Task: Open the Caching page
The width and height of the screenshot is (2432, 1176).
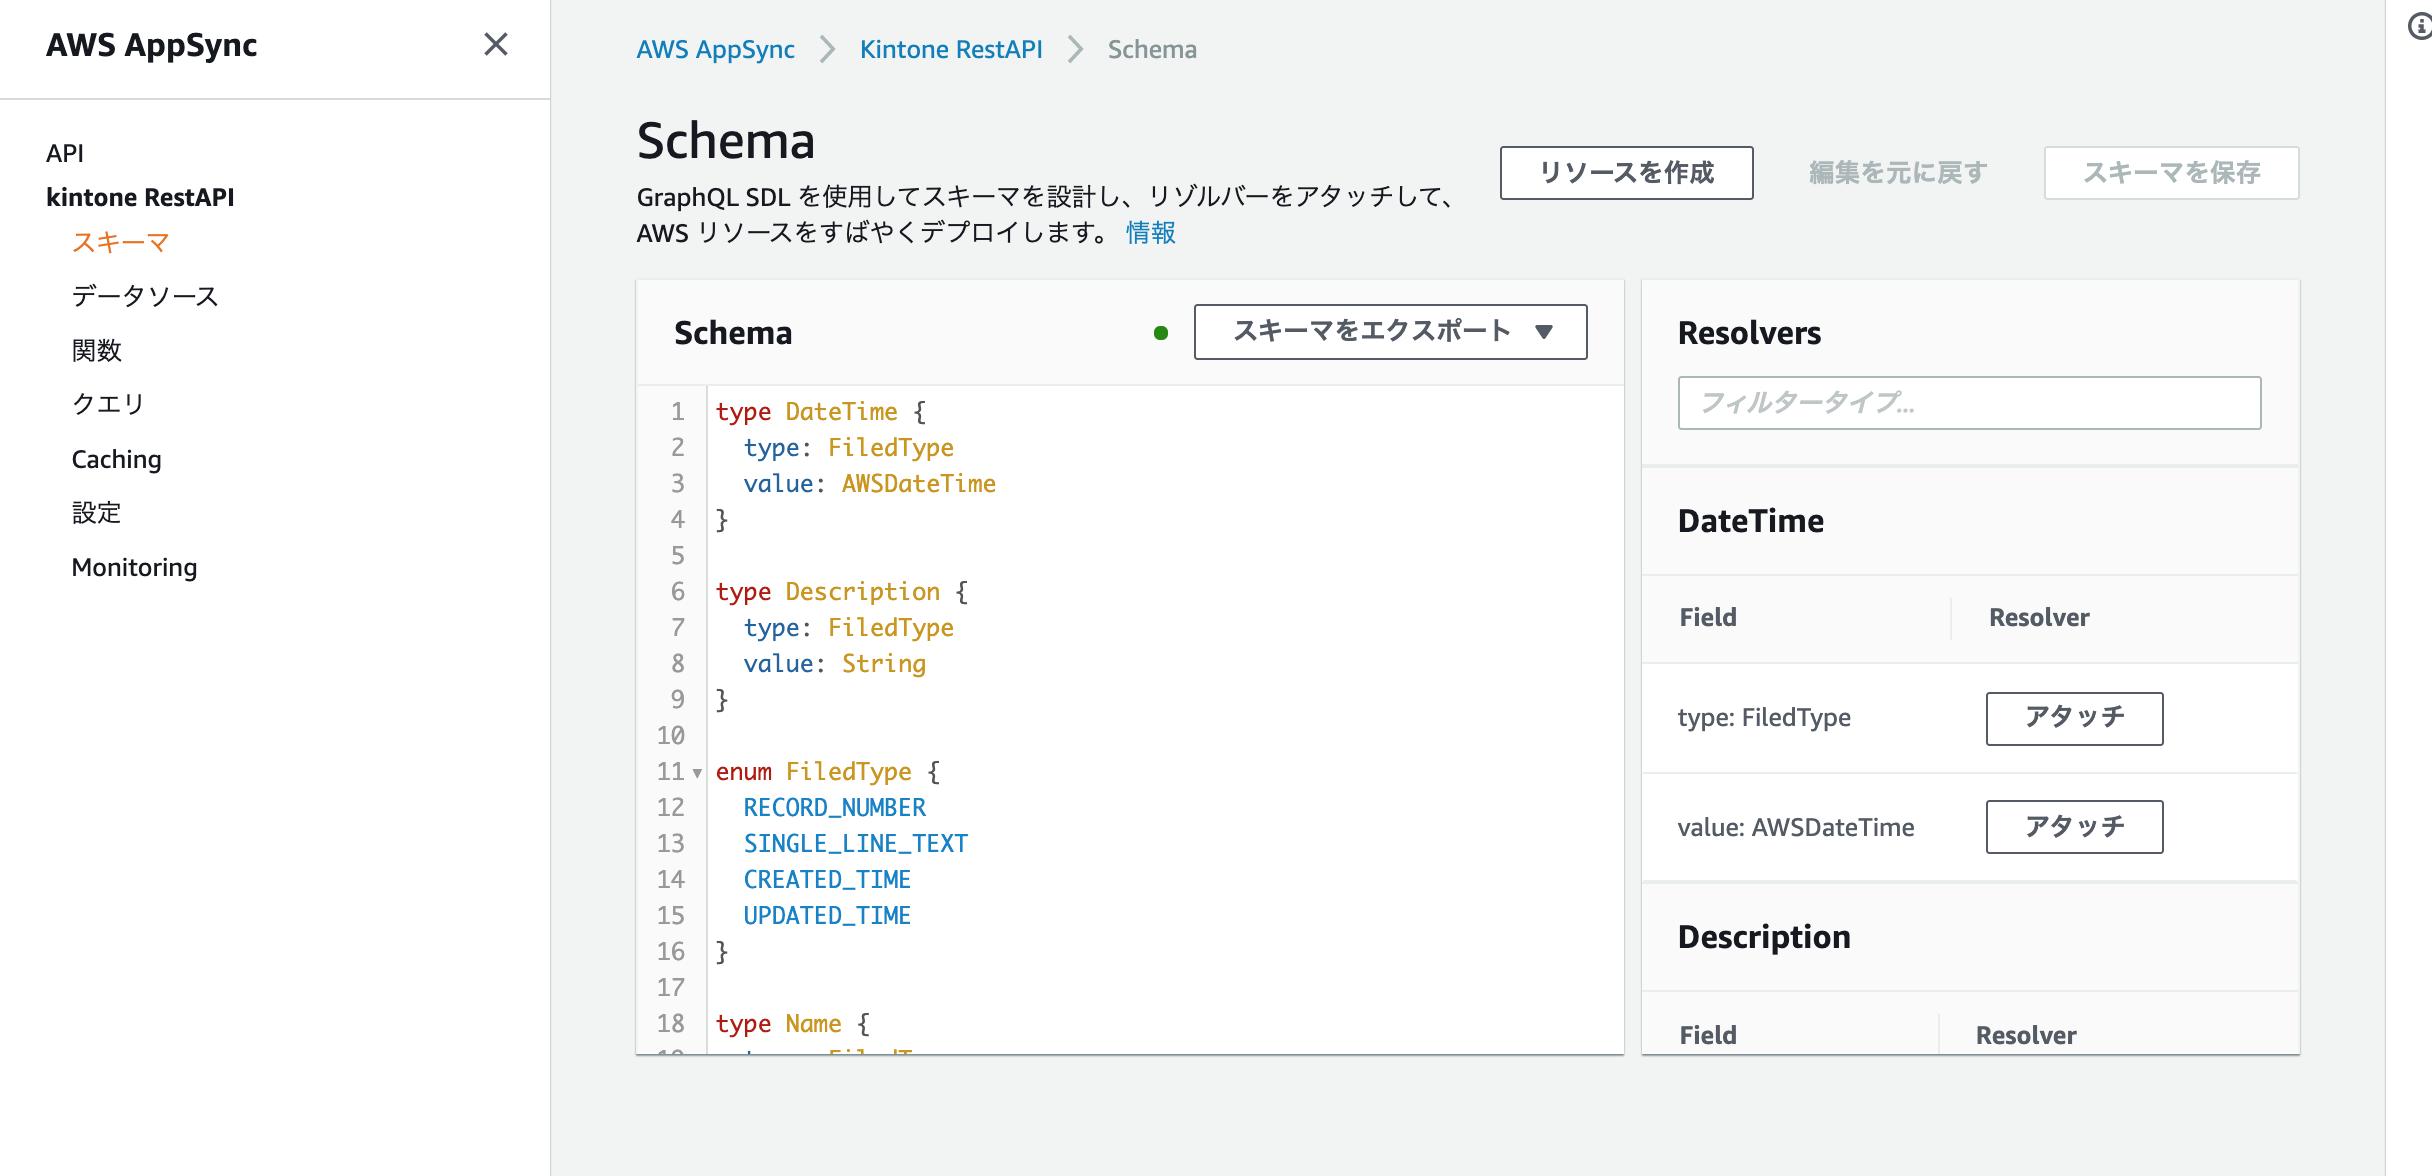Action: (116, 459)
